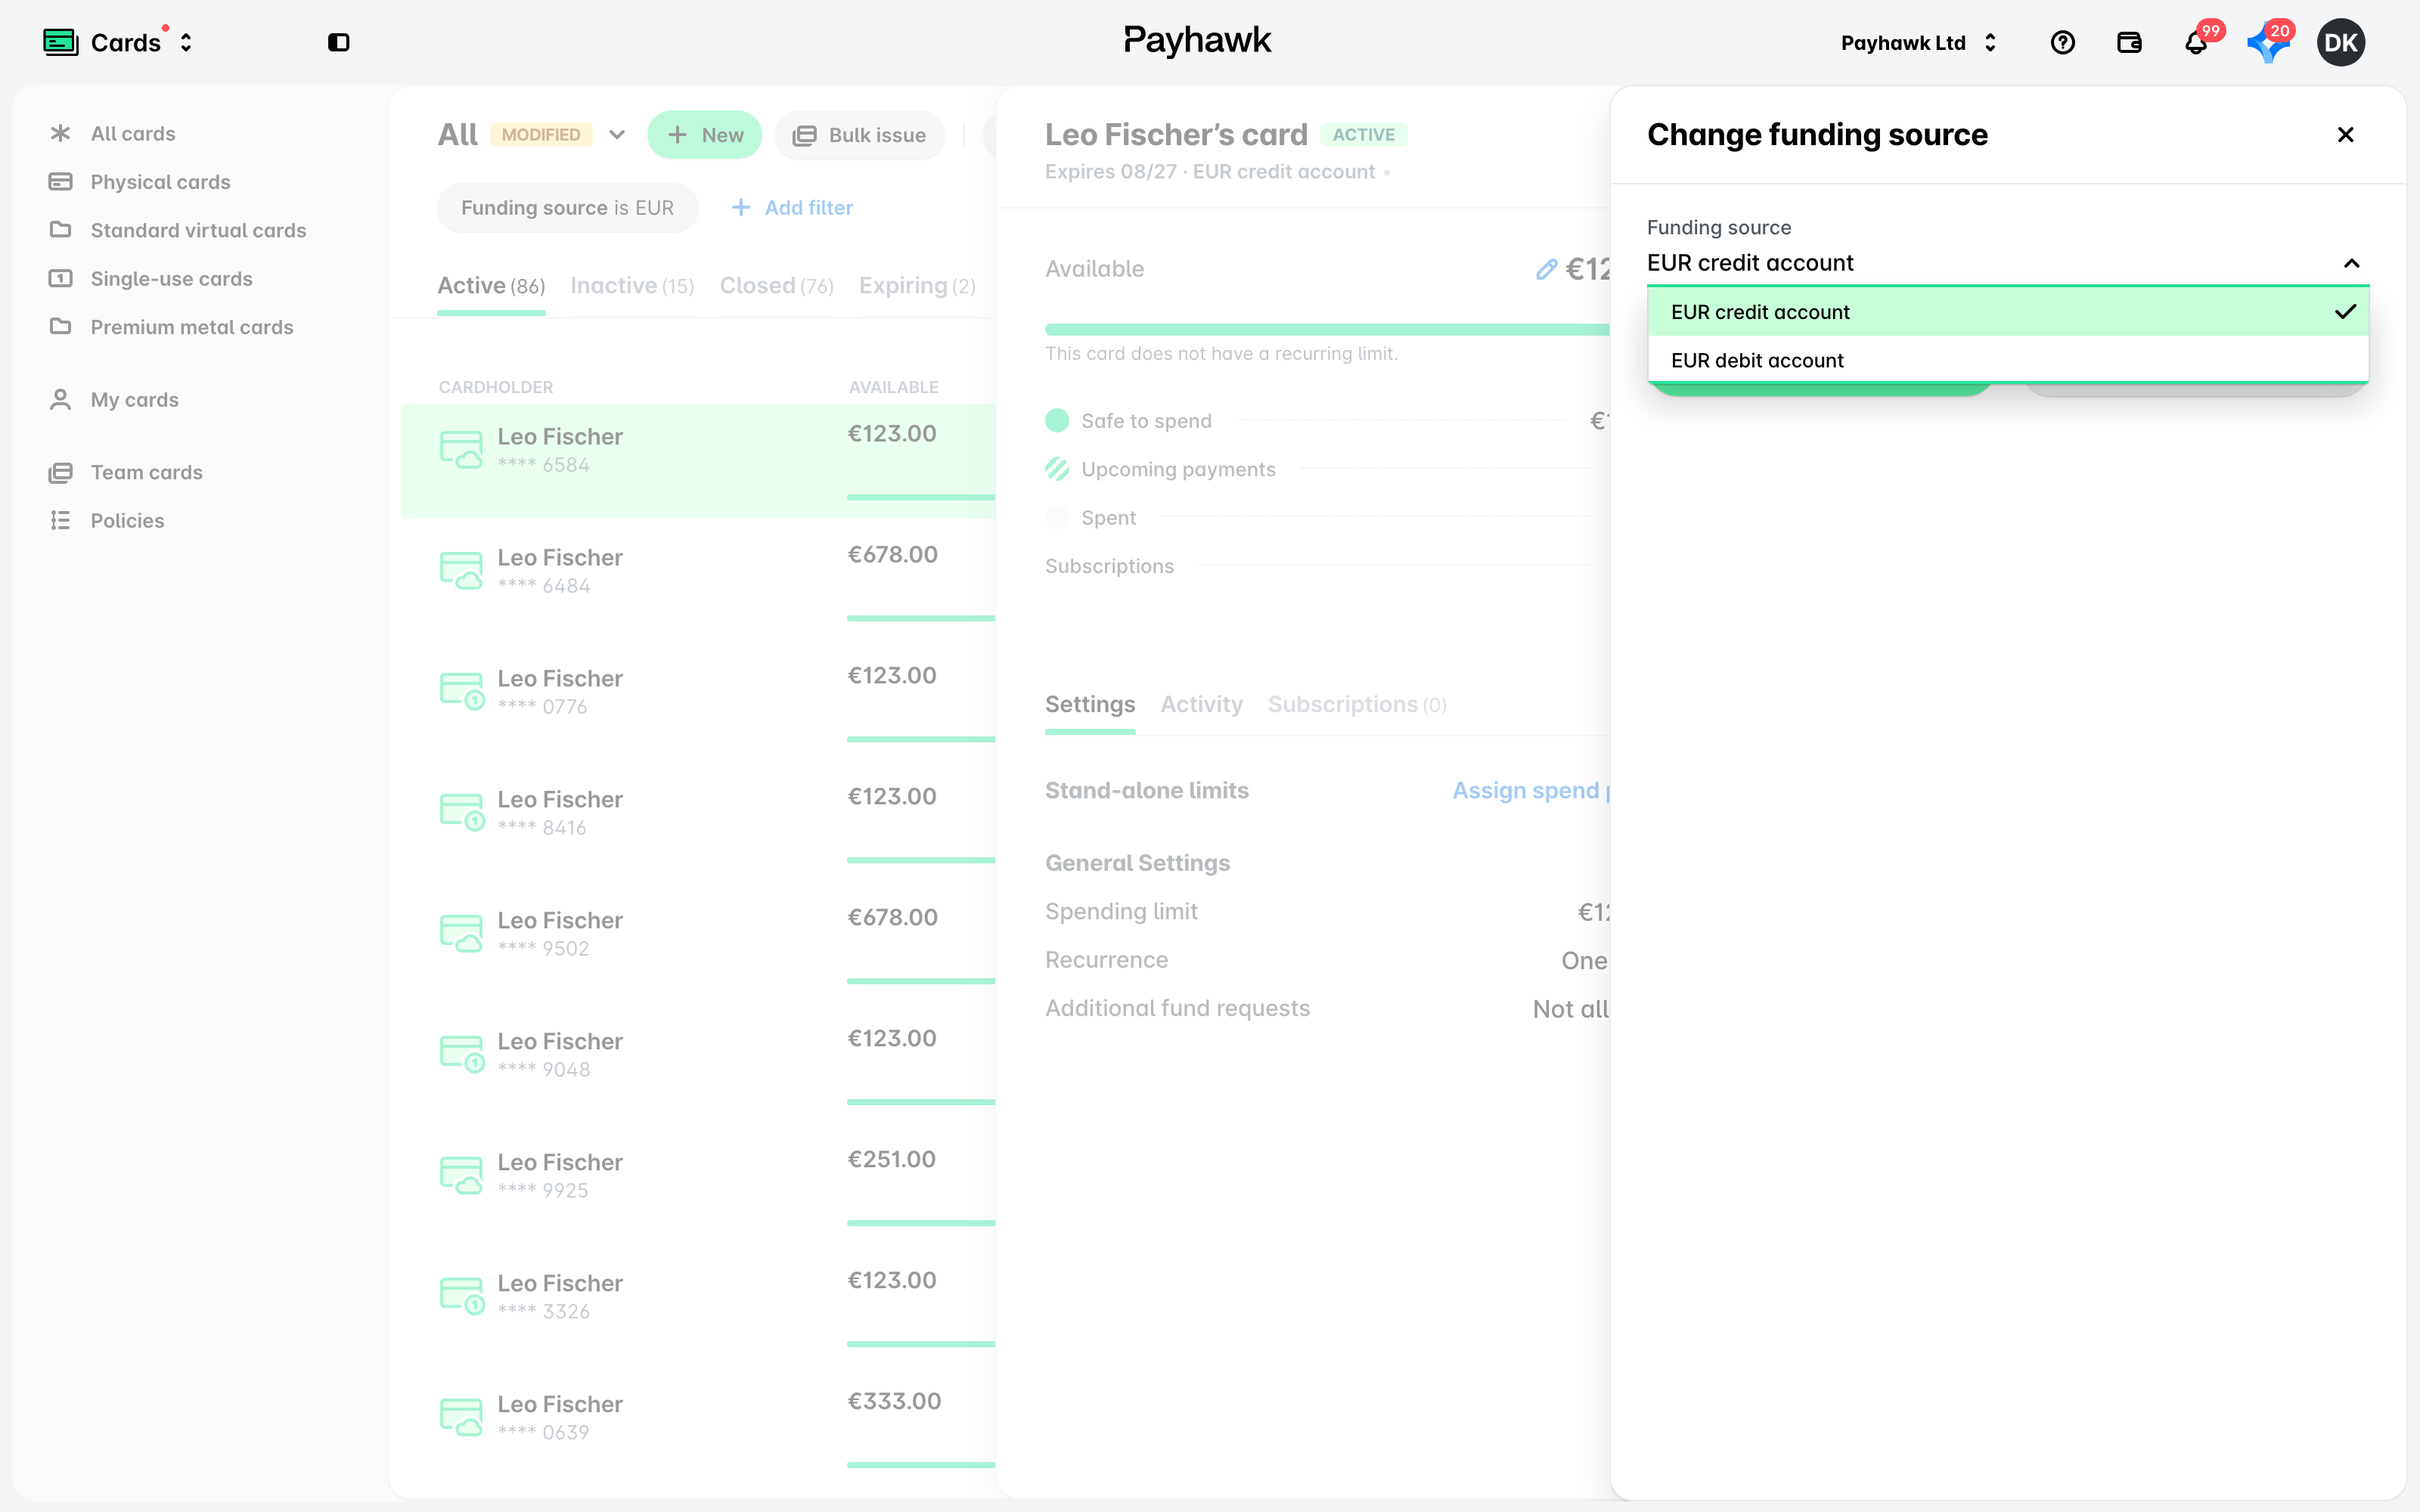2420x1512 pixels.
Task: Select Leo Fischer card ending 6484
Action: (698, 581)
